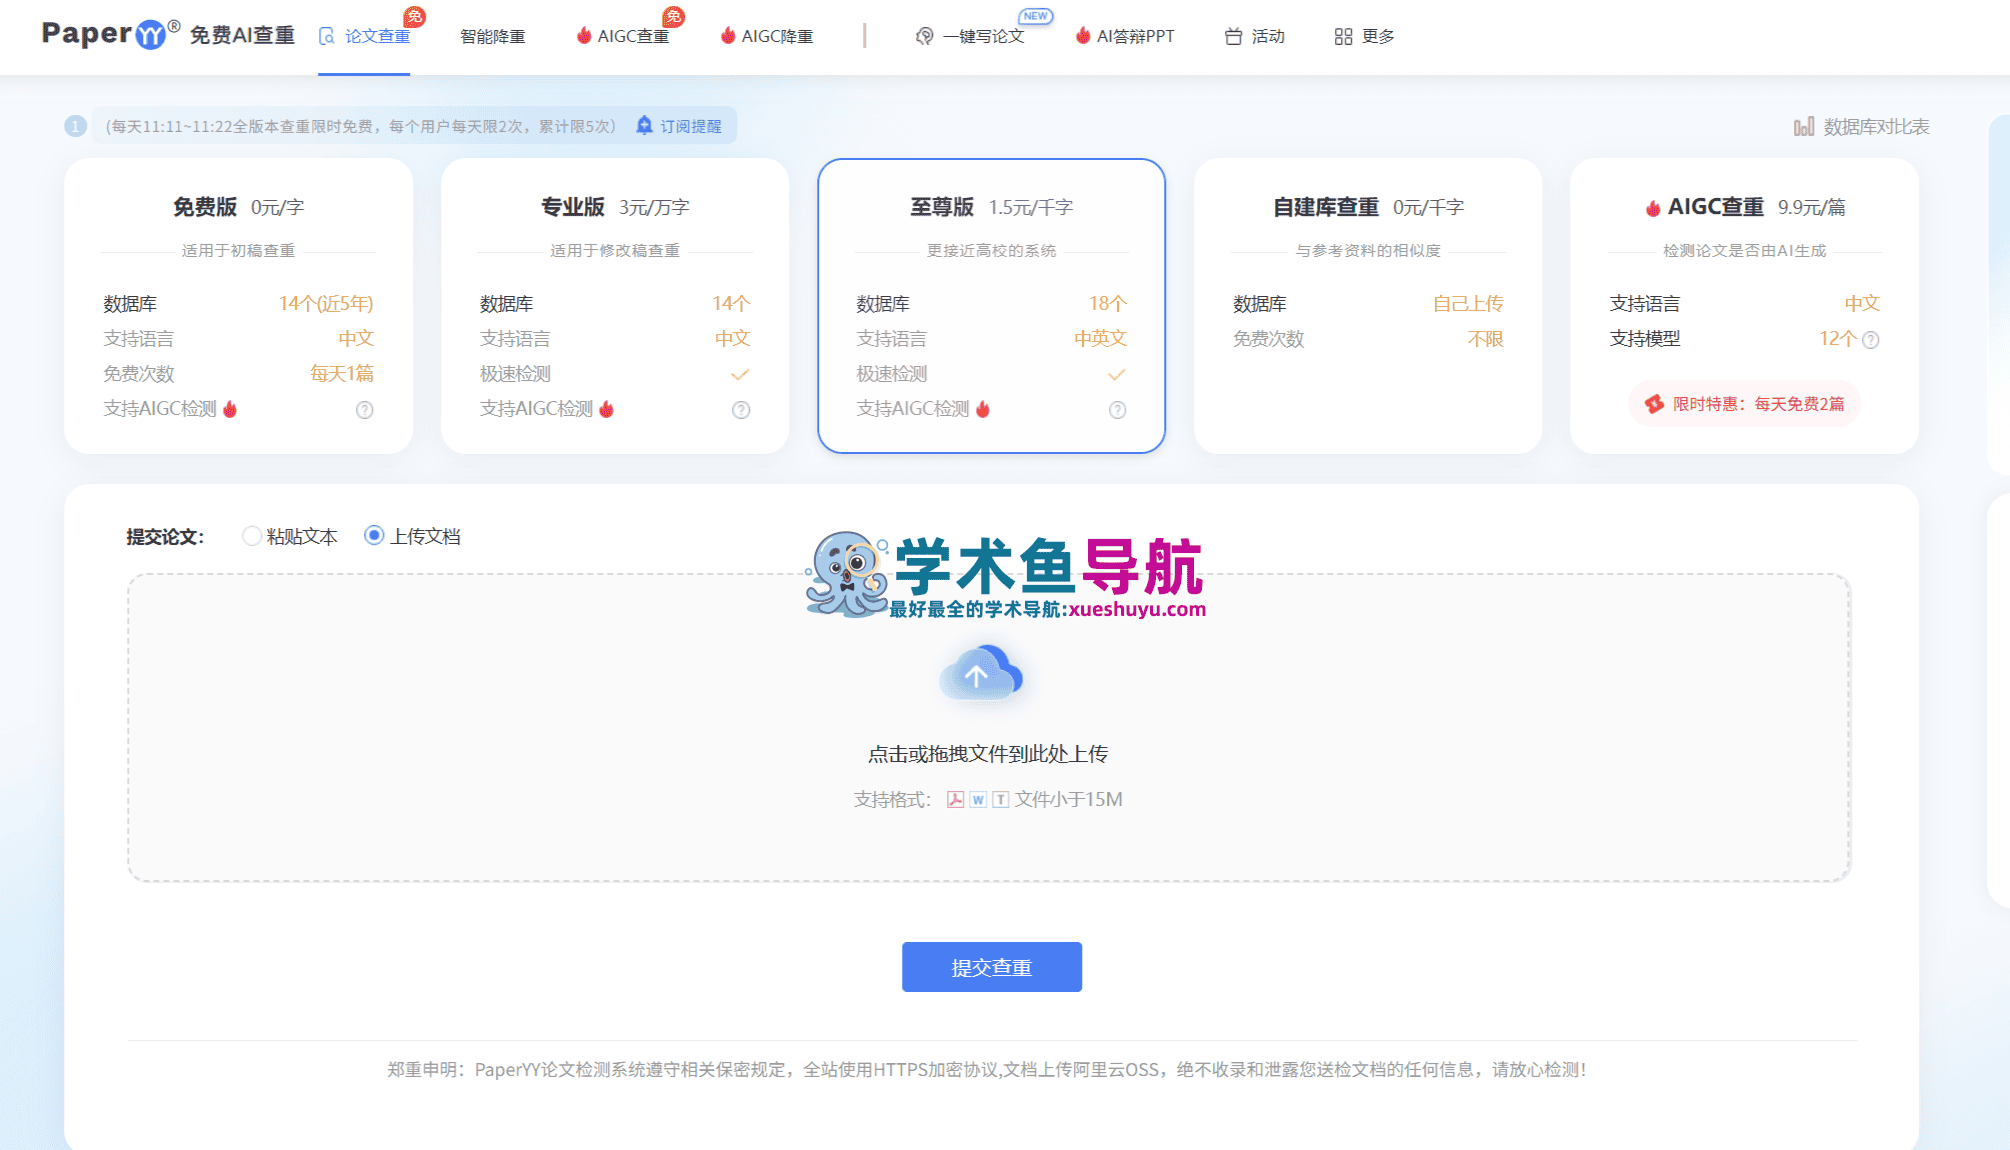Viewport: 2010px width, 1150px height.
Task: Click help icon beside 支持模型 12个
Action: tap(1871, 340)
